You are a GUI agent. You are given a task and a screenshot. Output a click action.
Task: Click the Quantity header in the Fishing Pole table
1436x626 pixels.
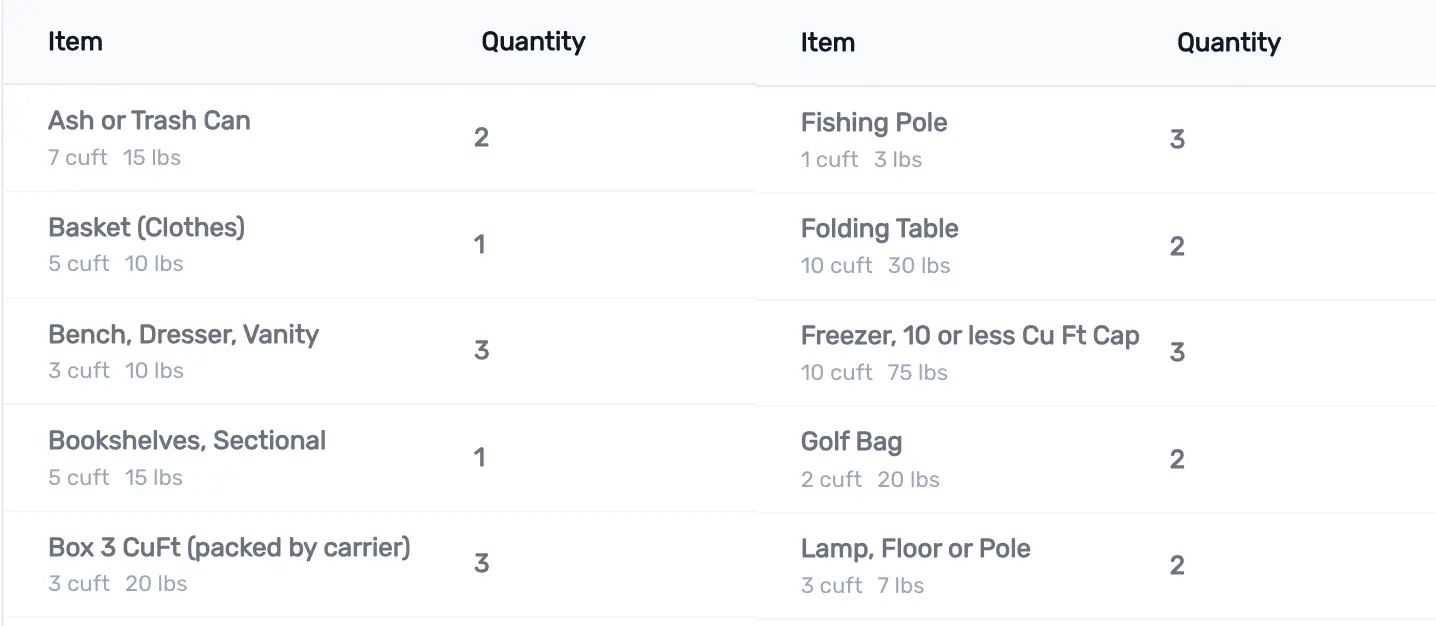[1228, 43]
